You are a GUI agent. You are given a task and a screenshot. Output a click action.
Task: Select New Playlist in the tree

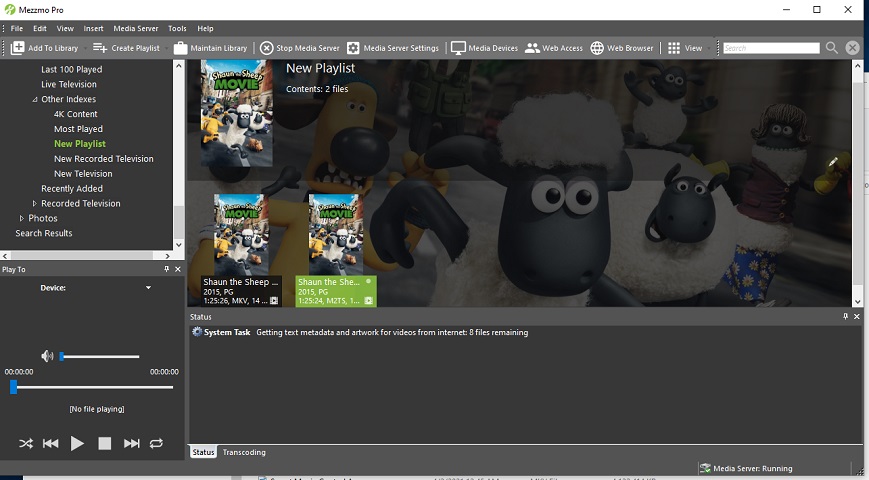[x=80, y=144]
